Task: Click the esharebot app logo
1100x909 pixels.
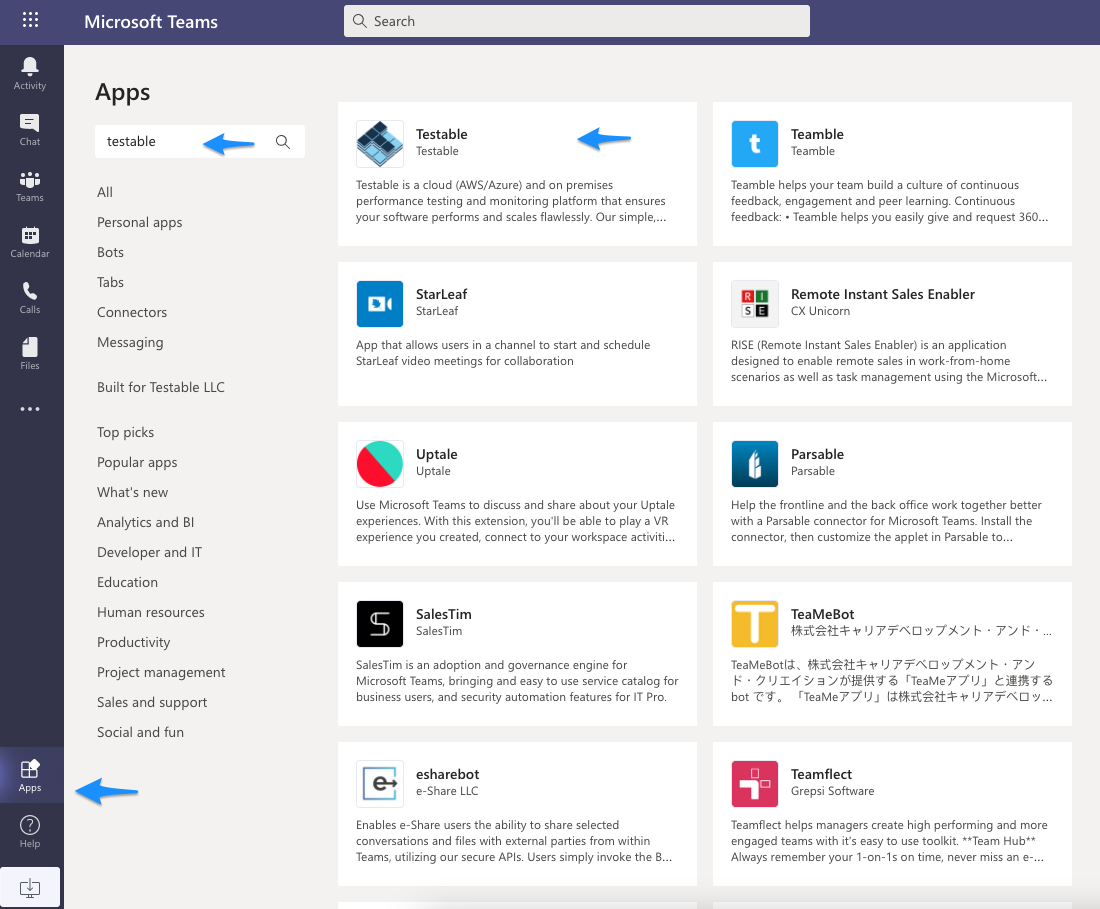Action: [x=380, y=783]
